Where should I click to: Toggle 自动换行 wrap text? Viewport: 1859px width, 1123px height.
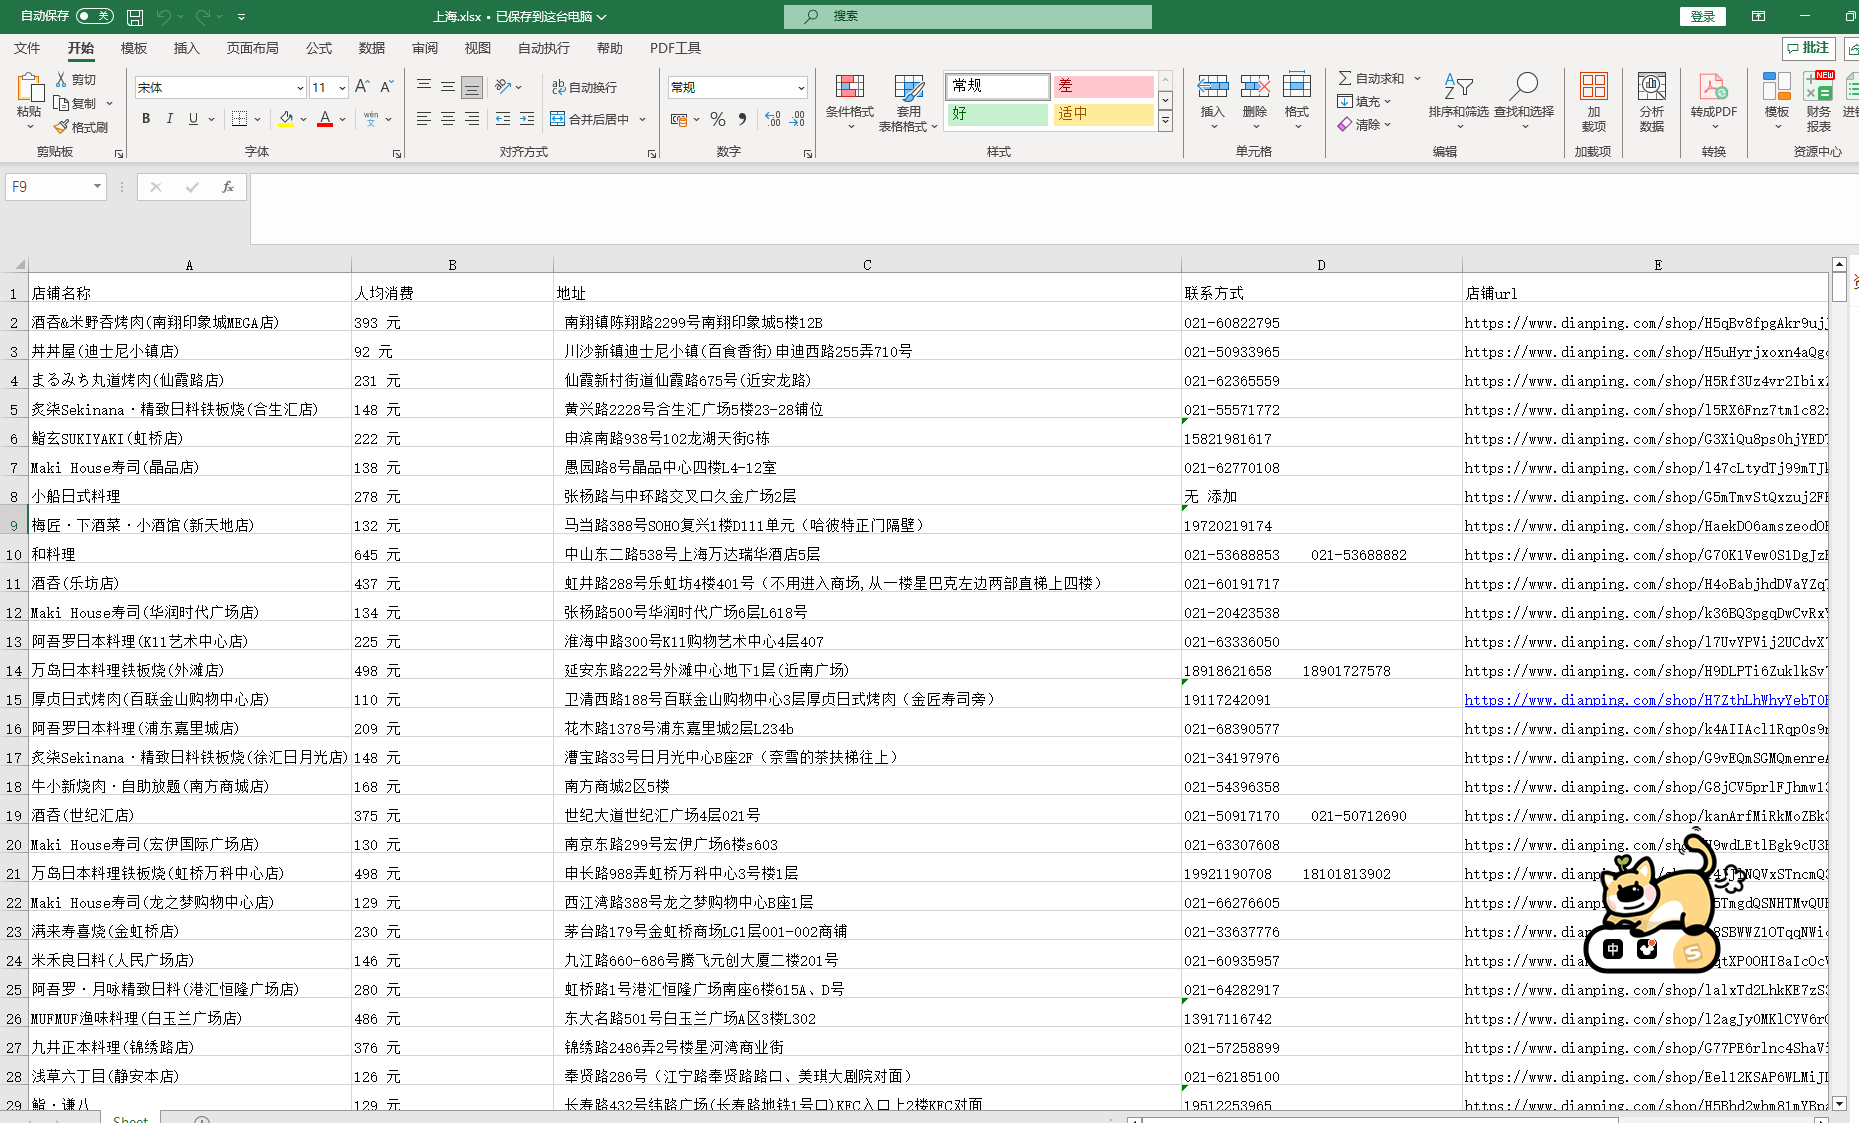pyautogui.click(x=584, y=87)
